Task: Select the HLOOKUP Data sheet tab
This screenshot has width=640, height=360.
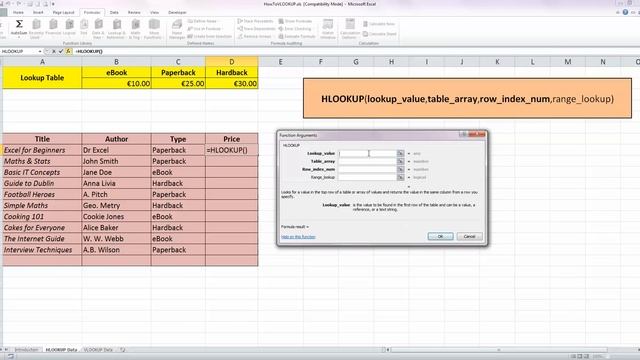Action: click(x=61, y=350)
